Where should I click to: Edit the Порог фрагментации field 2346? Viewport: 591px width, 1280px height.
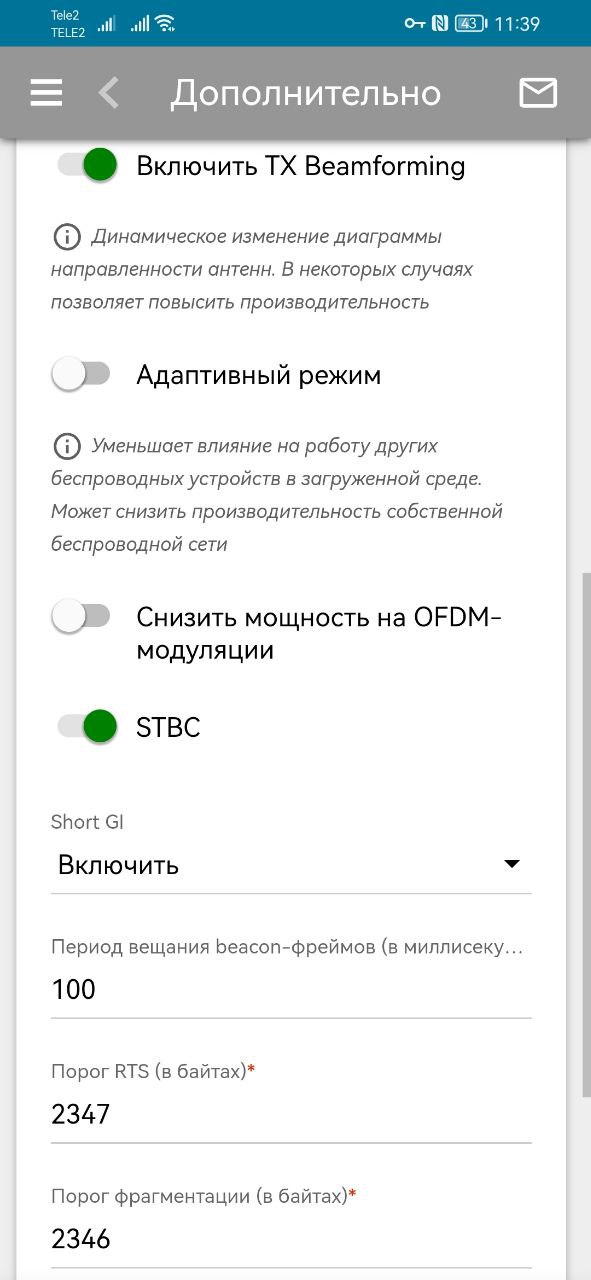[x=291, y=1239]
